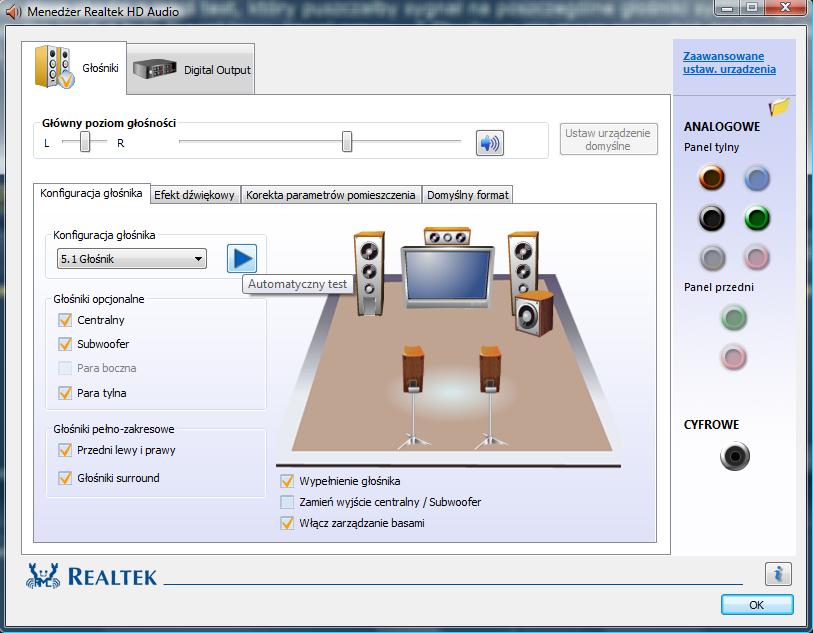813x633 pixels.
Task: Open the Konfiguracja głośnika tab
Action: [91, 193]
